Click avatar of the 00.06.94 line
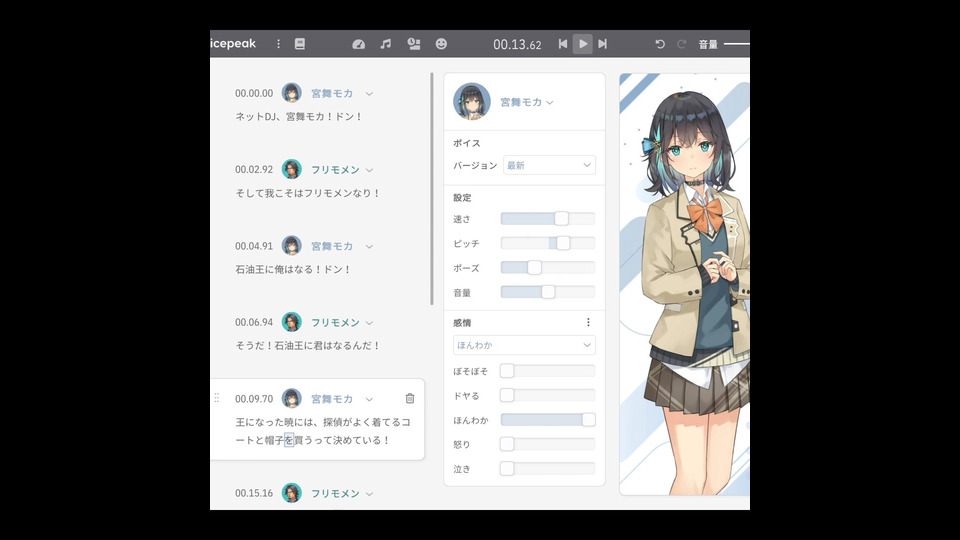Viewport: 960px width, 540px height. pyautogui.click(x=291, y=322)
